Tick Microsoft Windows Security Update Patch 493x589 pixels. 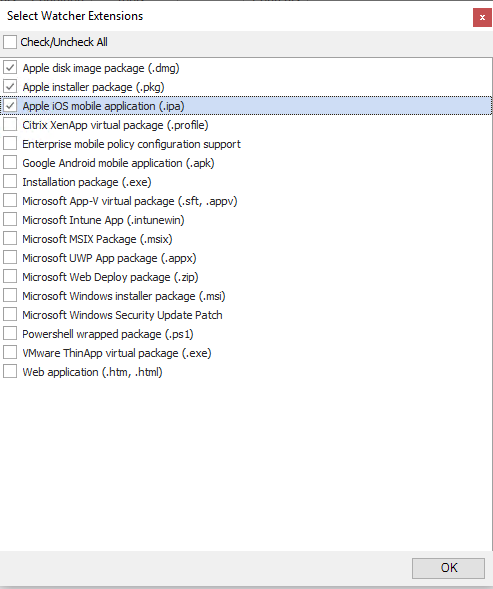point(10,314)
